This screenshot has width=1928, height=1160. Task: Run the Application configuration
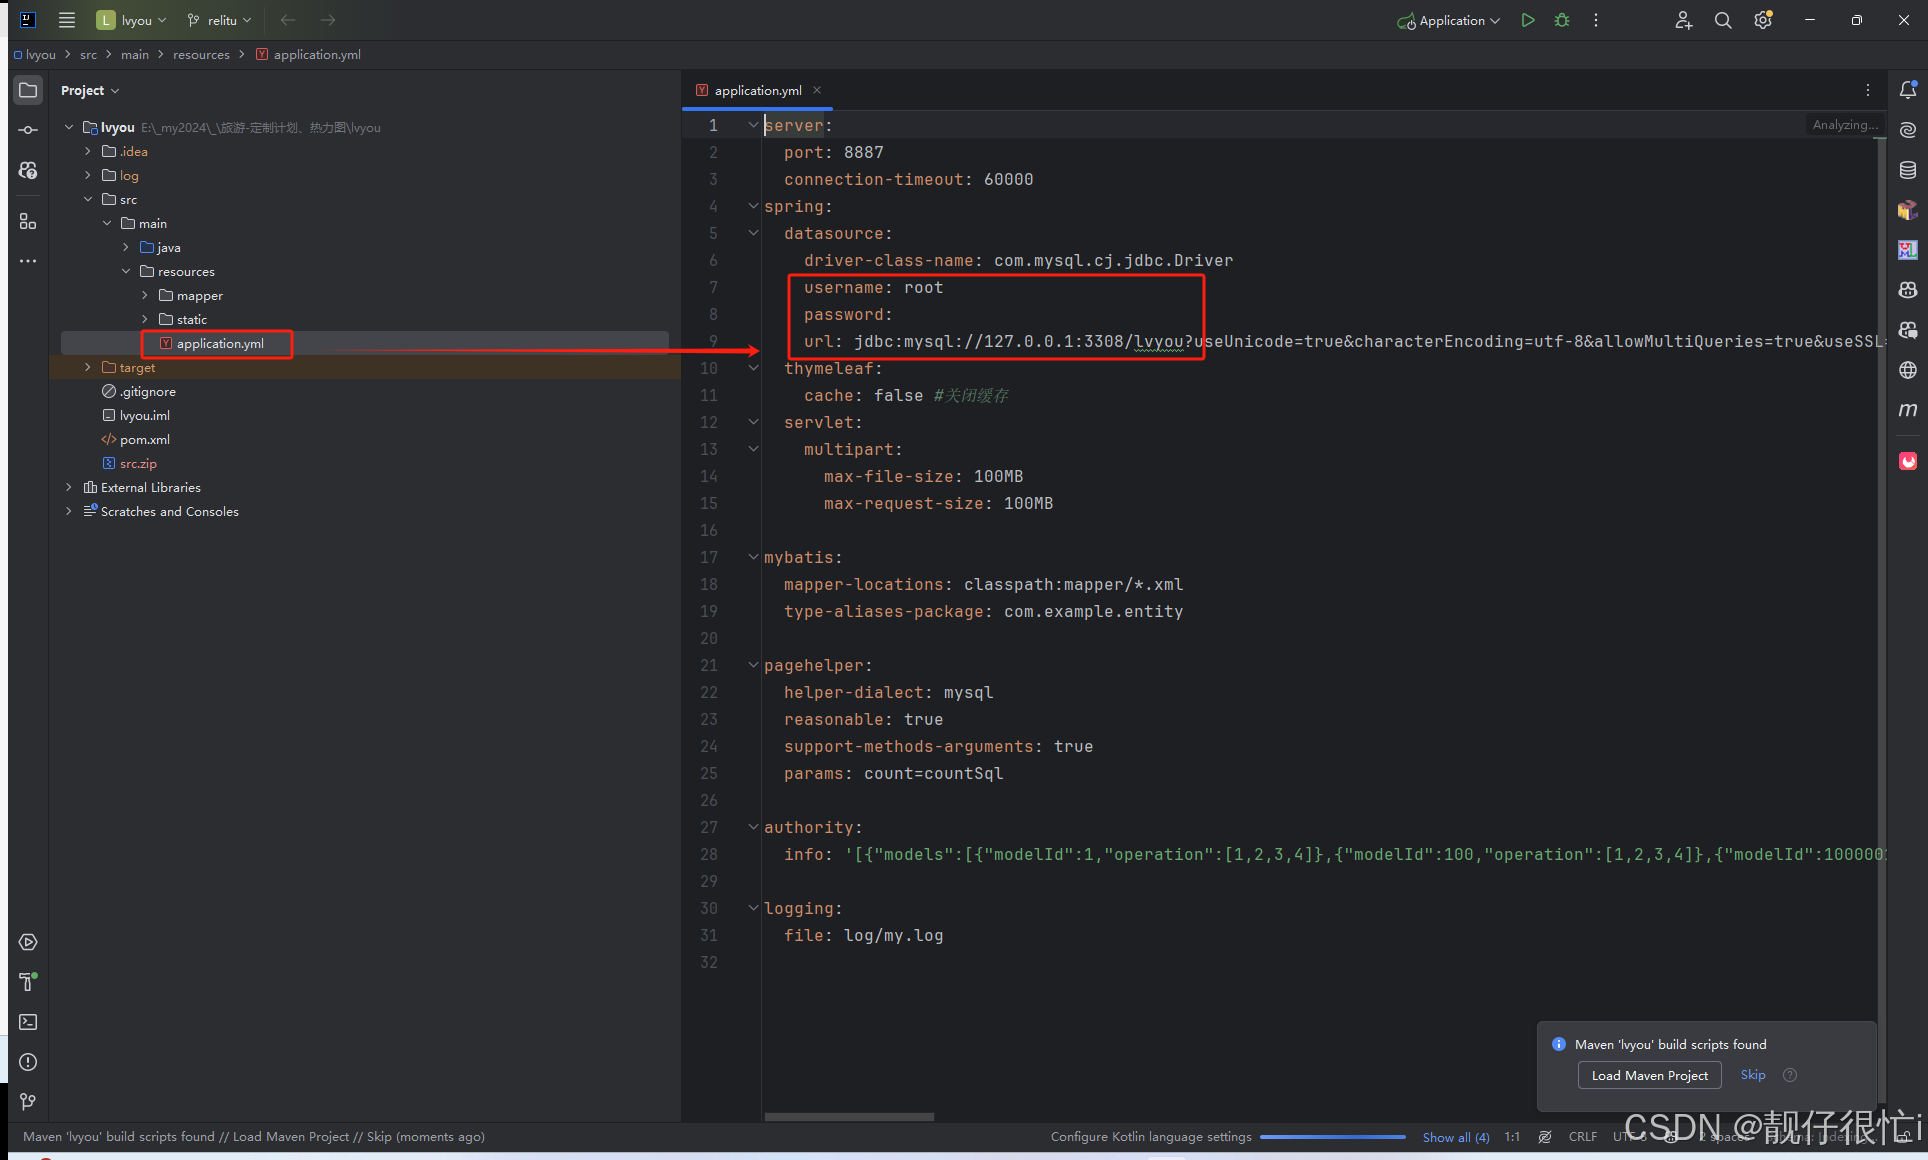click(x=1527, y=20)
